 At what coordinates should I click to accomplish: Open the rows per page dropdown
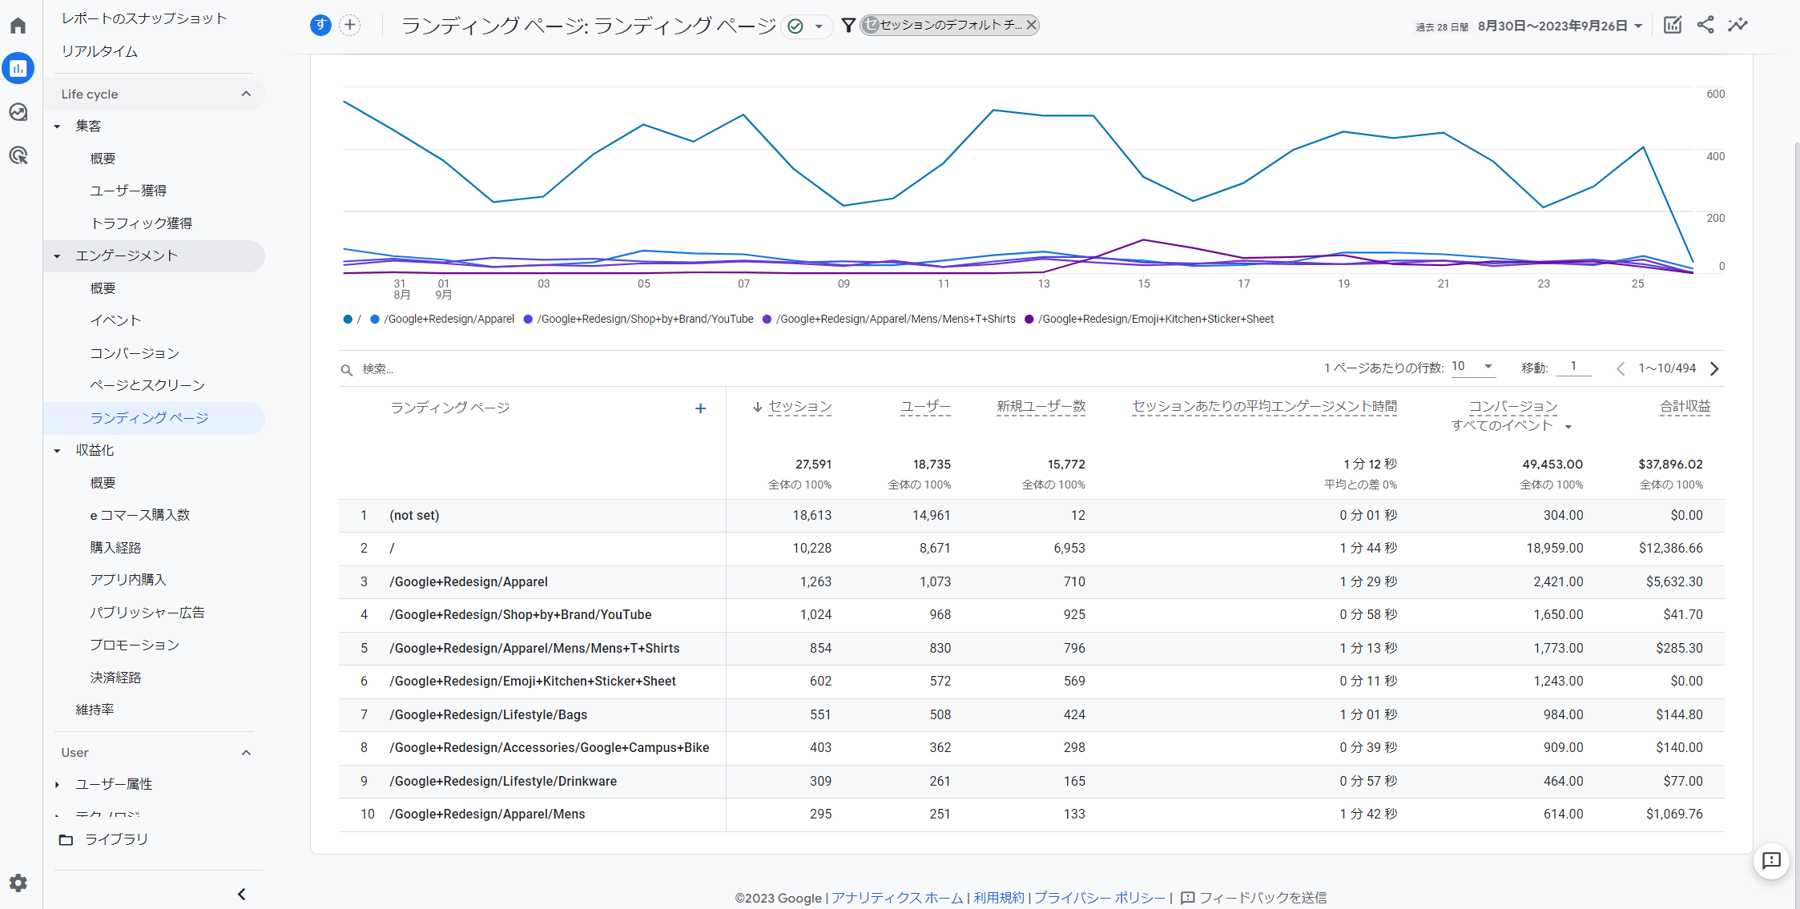pyautogui.click(x=1472, y=367)
